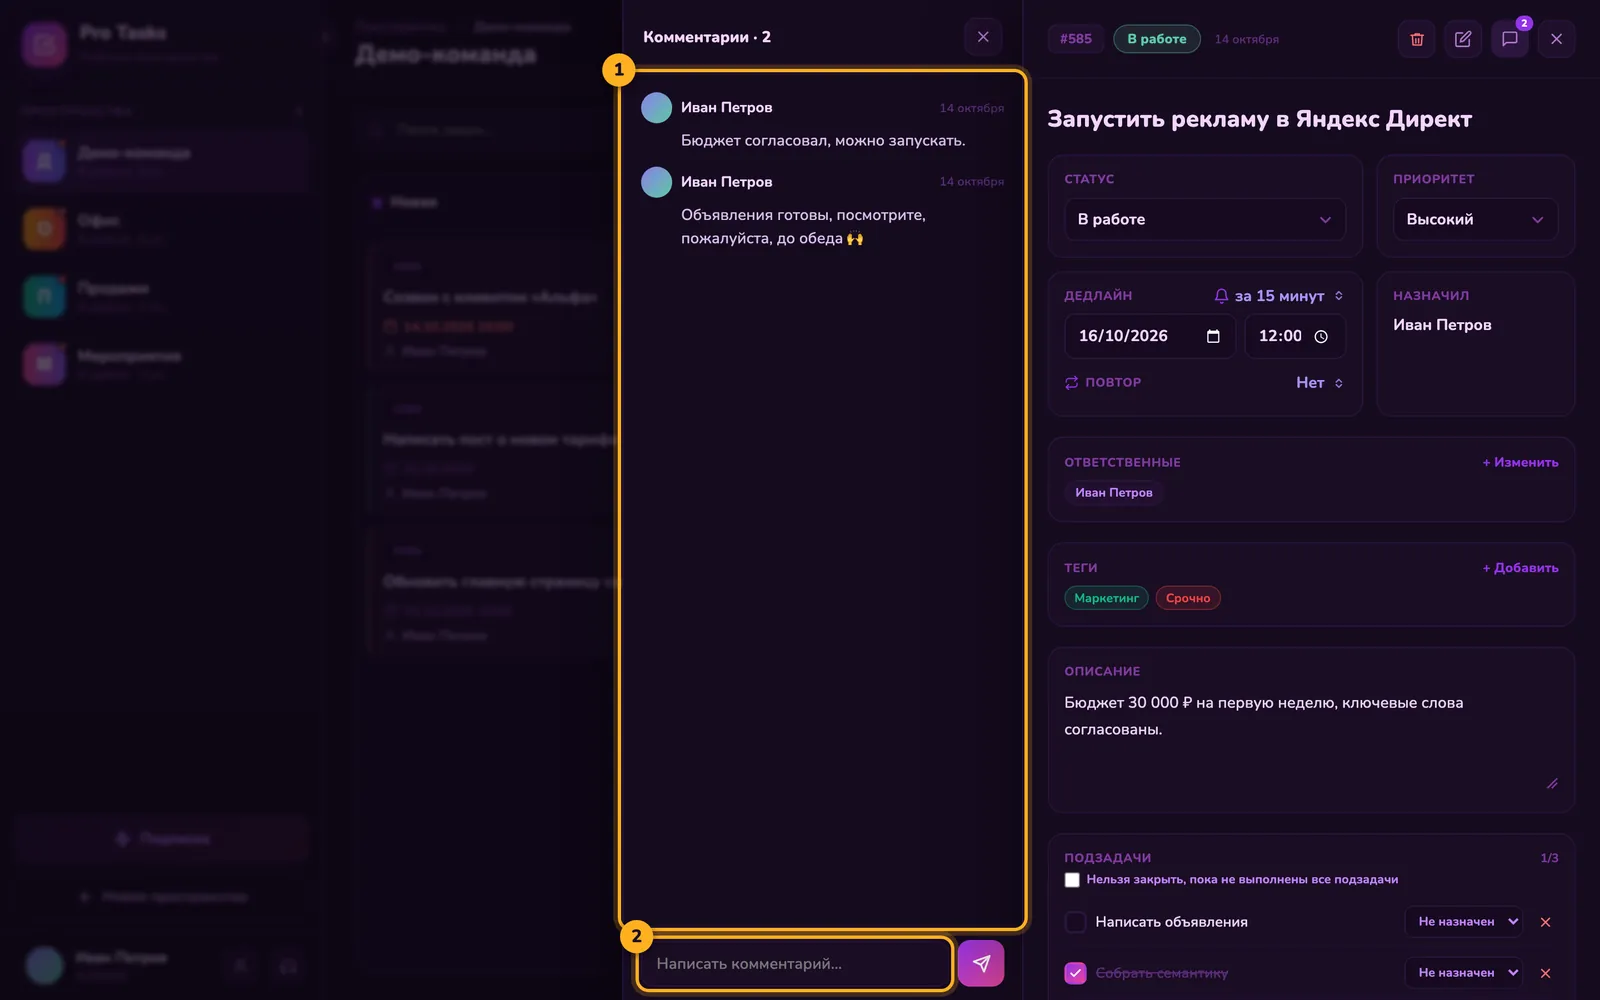
Task: Click task ID #585 badge
Action: point(1076,39)
